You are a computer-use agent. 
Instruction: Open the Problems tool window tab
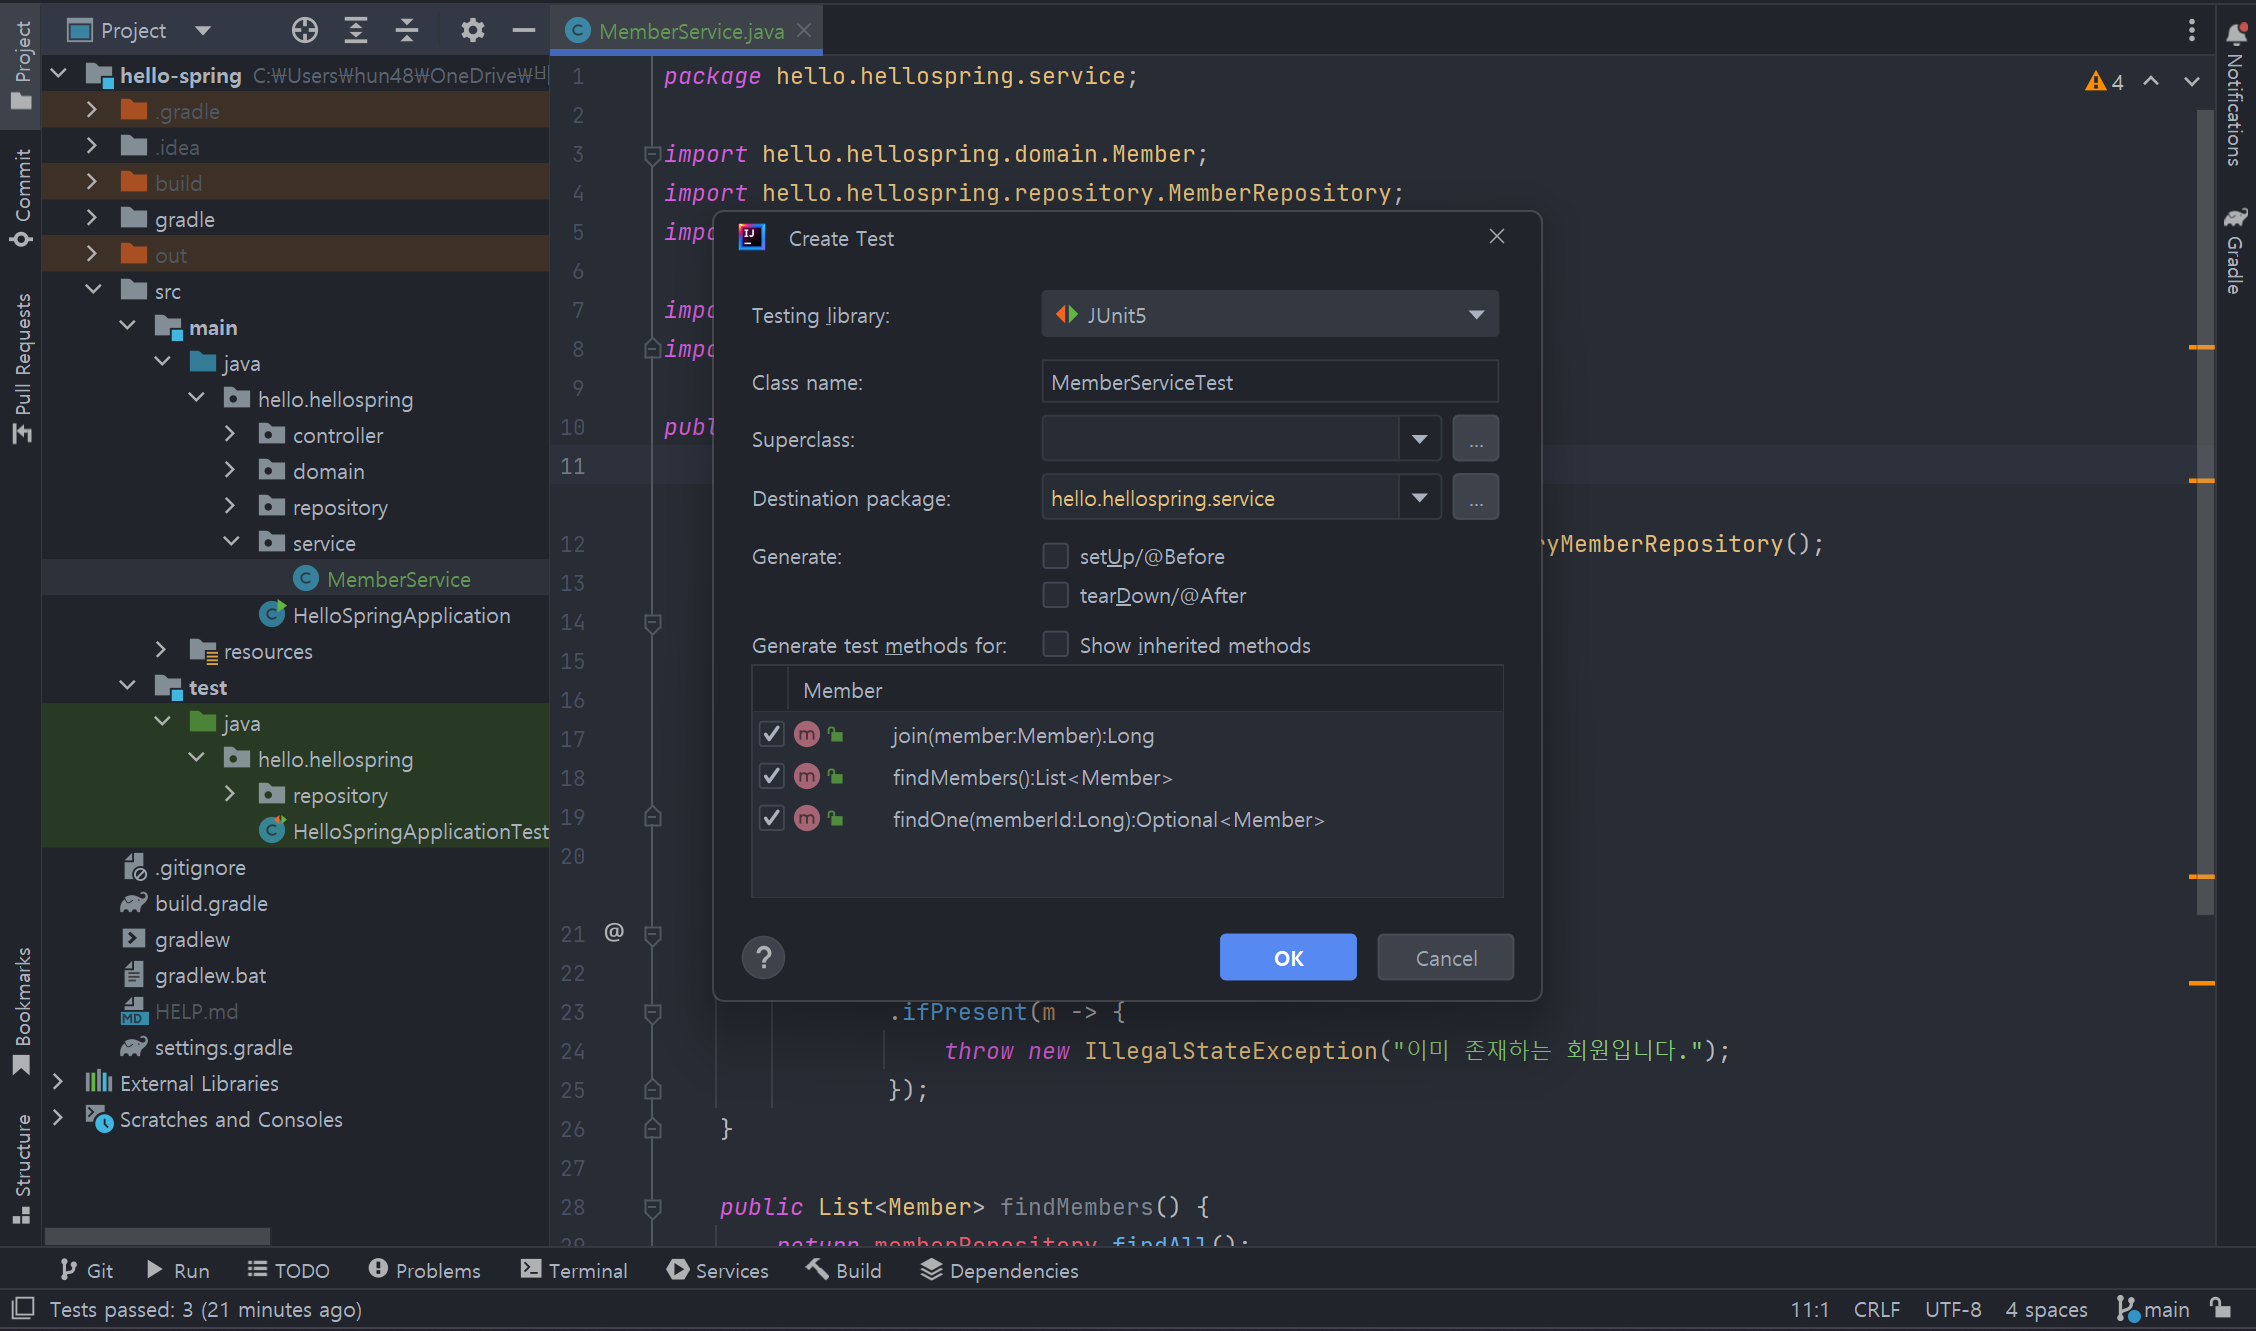(x=424, y=1270)
